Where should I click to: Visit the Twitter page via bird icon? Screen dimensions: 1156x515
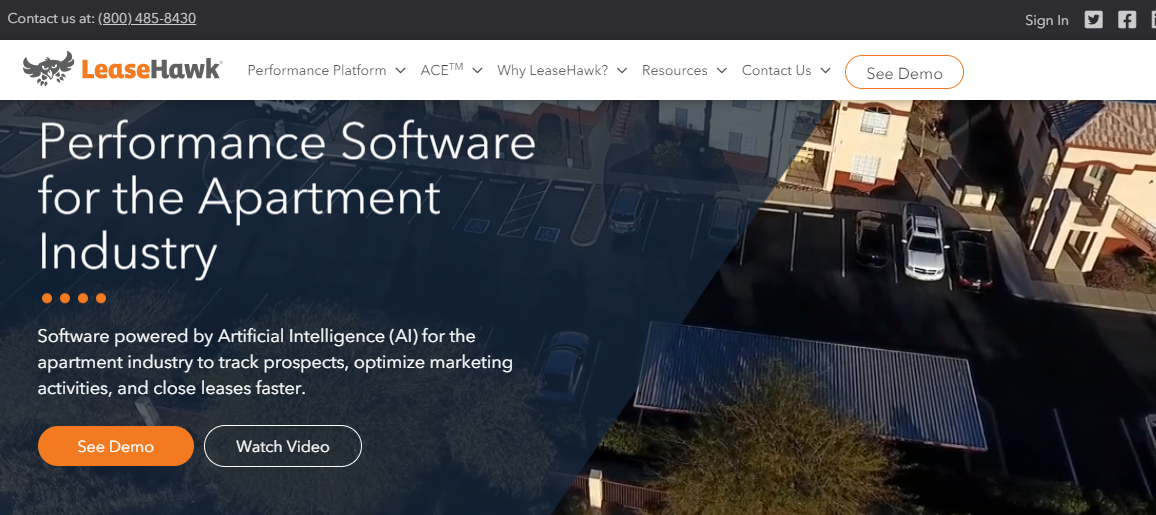click(1093, 20)
